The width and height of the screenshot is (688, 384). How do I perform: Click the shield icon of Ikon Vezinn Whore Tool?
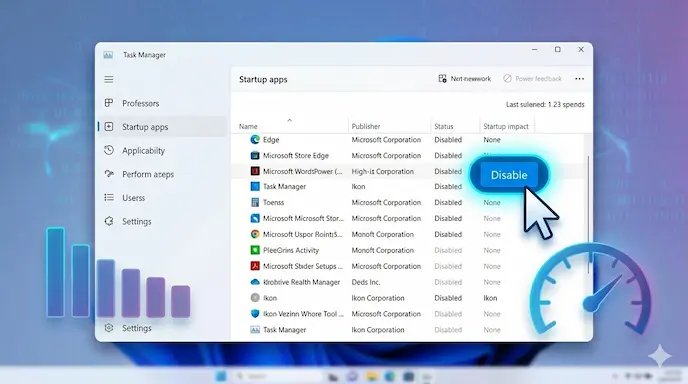tap(255, 314)
